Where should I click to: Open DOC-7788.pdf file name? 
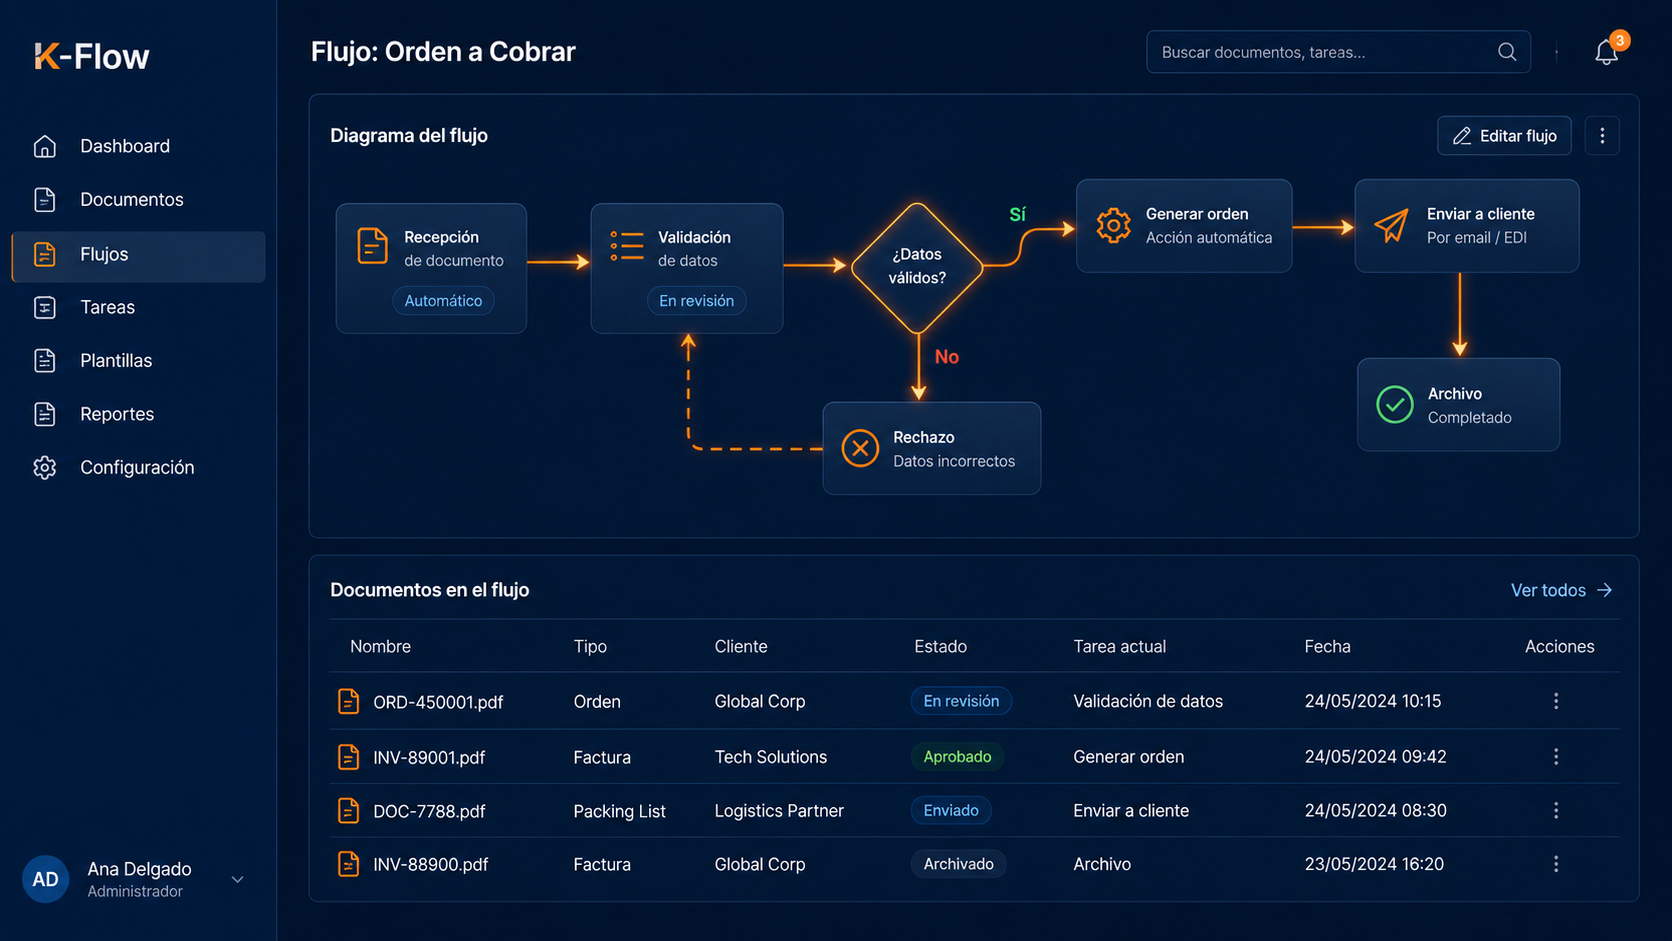[x=429, y=811]
